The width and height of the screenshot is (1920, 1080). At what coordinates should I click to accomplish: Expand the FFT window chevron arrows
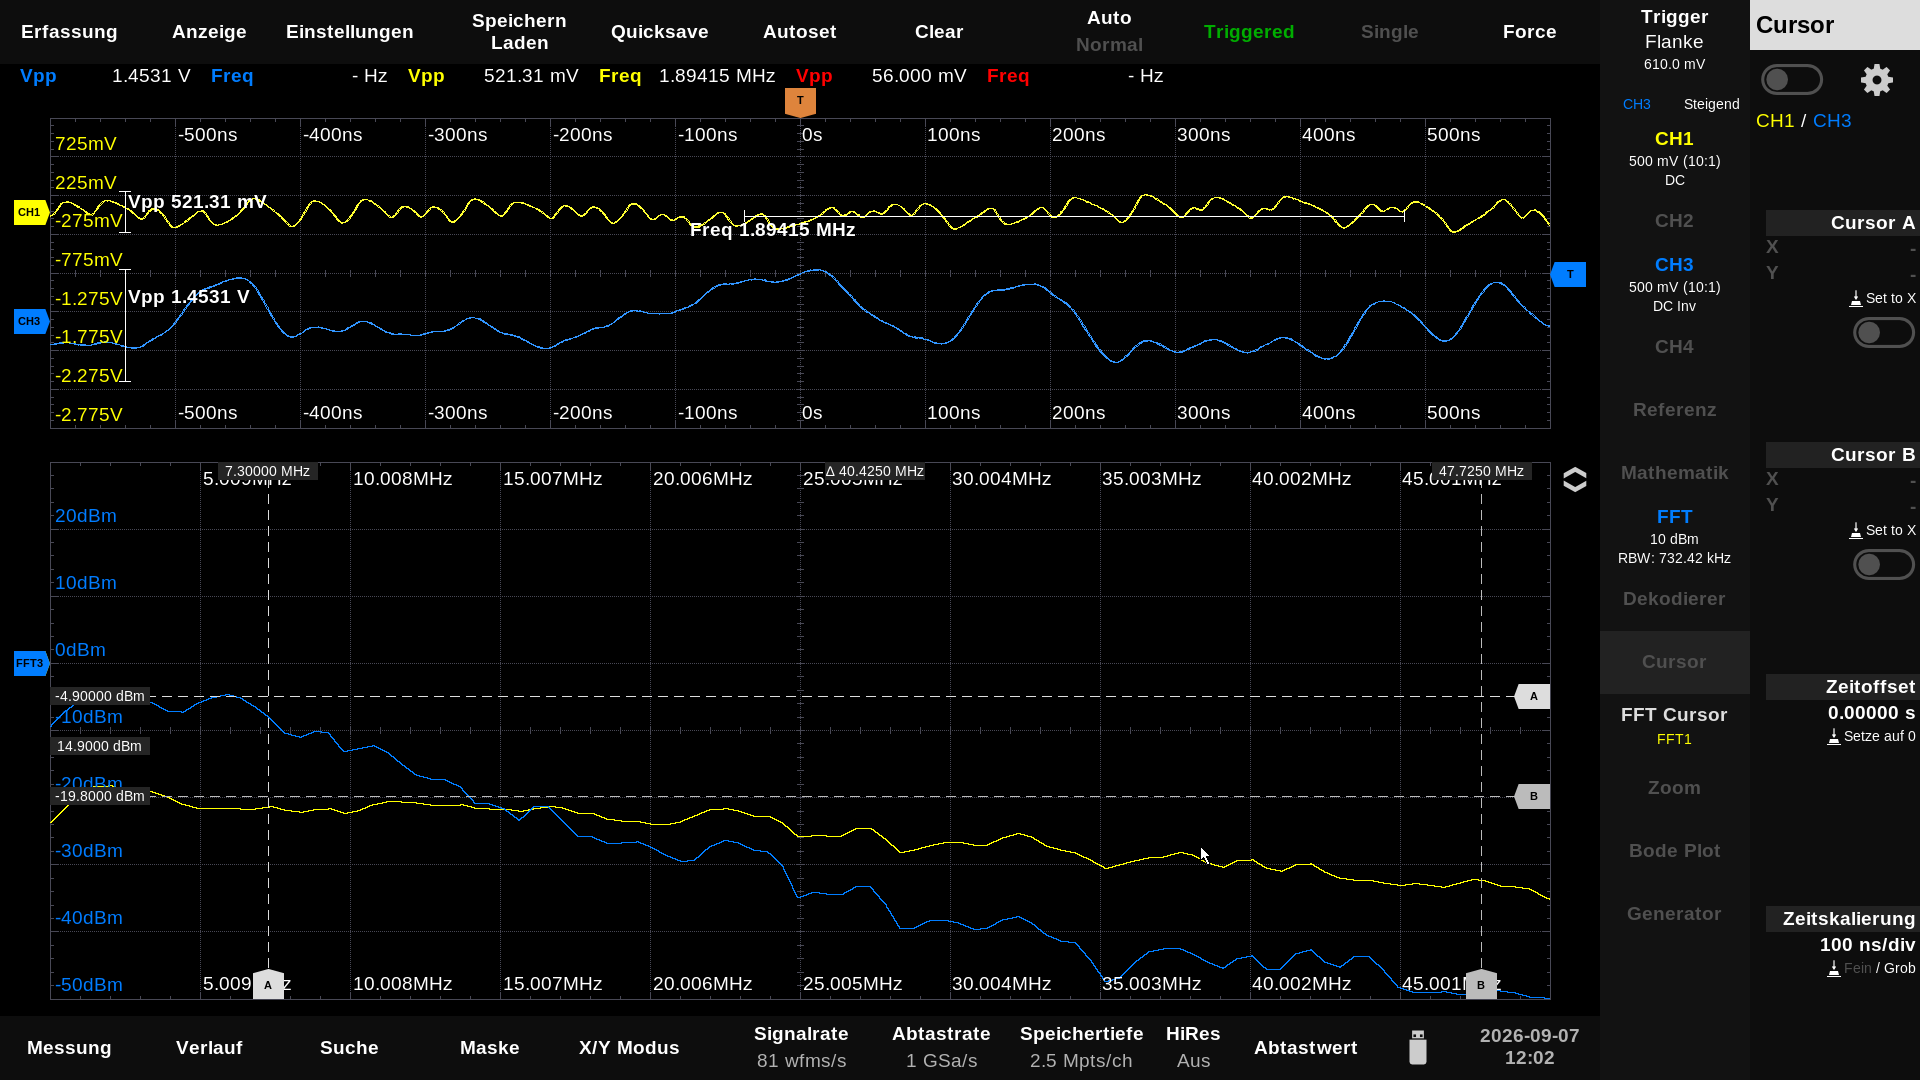point(1574,480)
